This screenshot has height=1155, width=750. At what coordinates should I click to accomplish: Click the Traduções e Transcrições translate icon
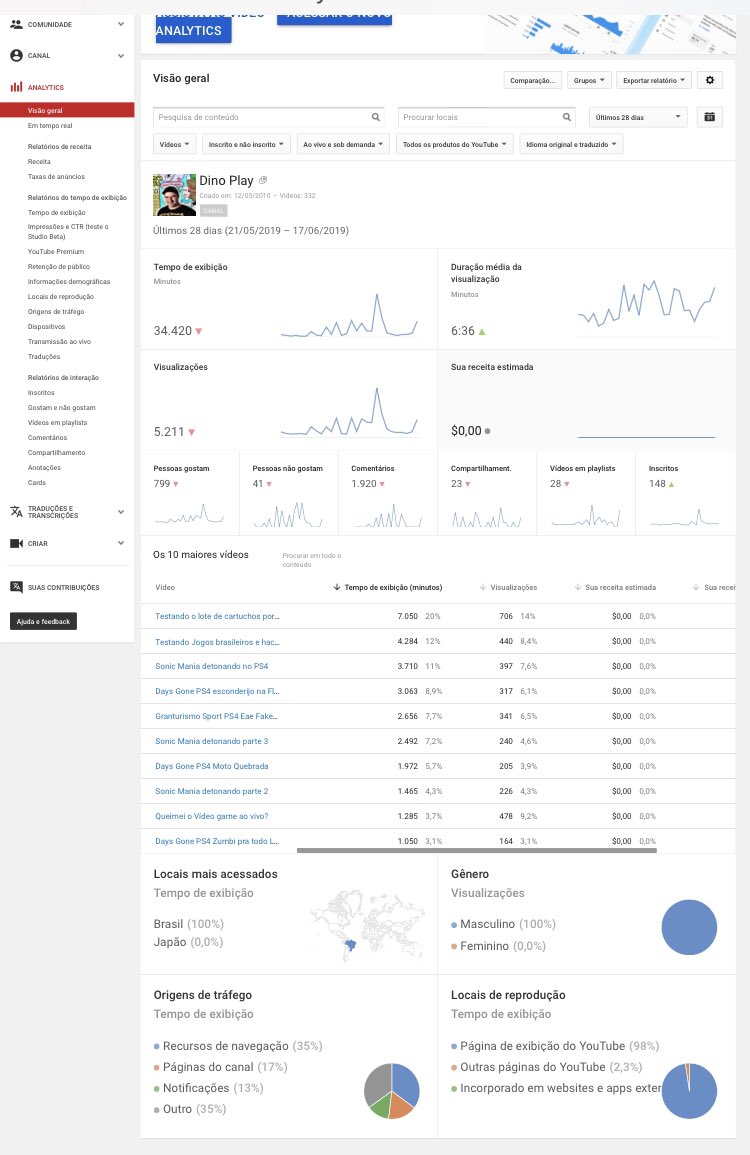(16, 511)
